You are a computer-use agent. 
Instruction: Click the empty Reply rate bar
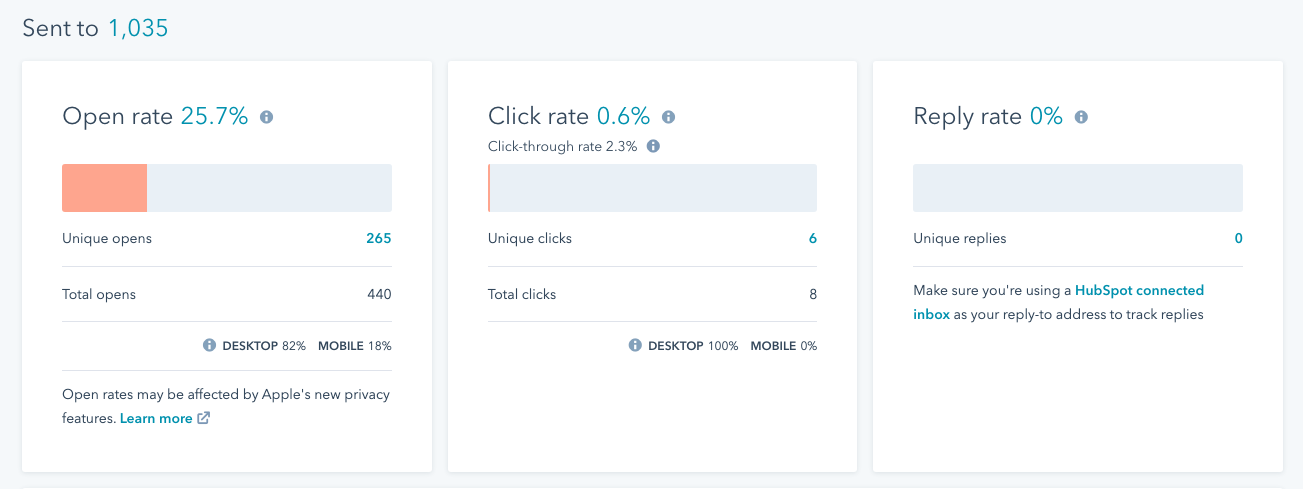1077,188
